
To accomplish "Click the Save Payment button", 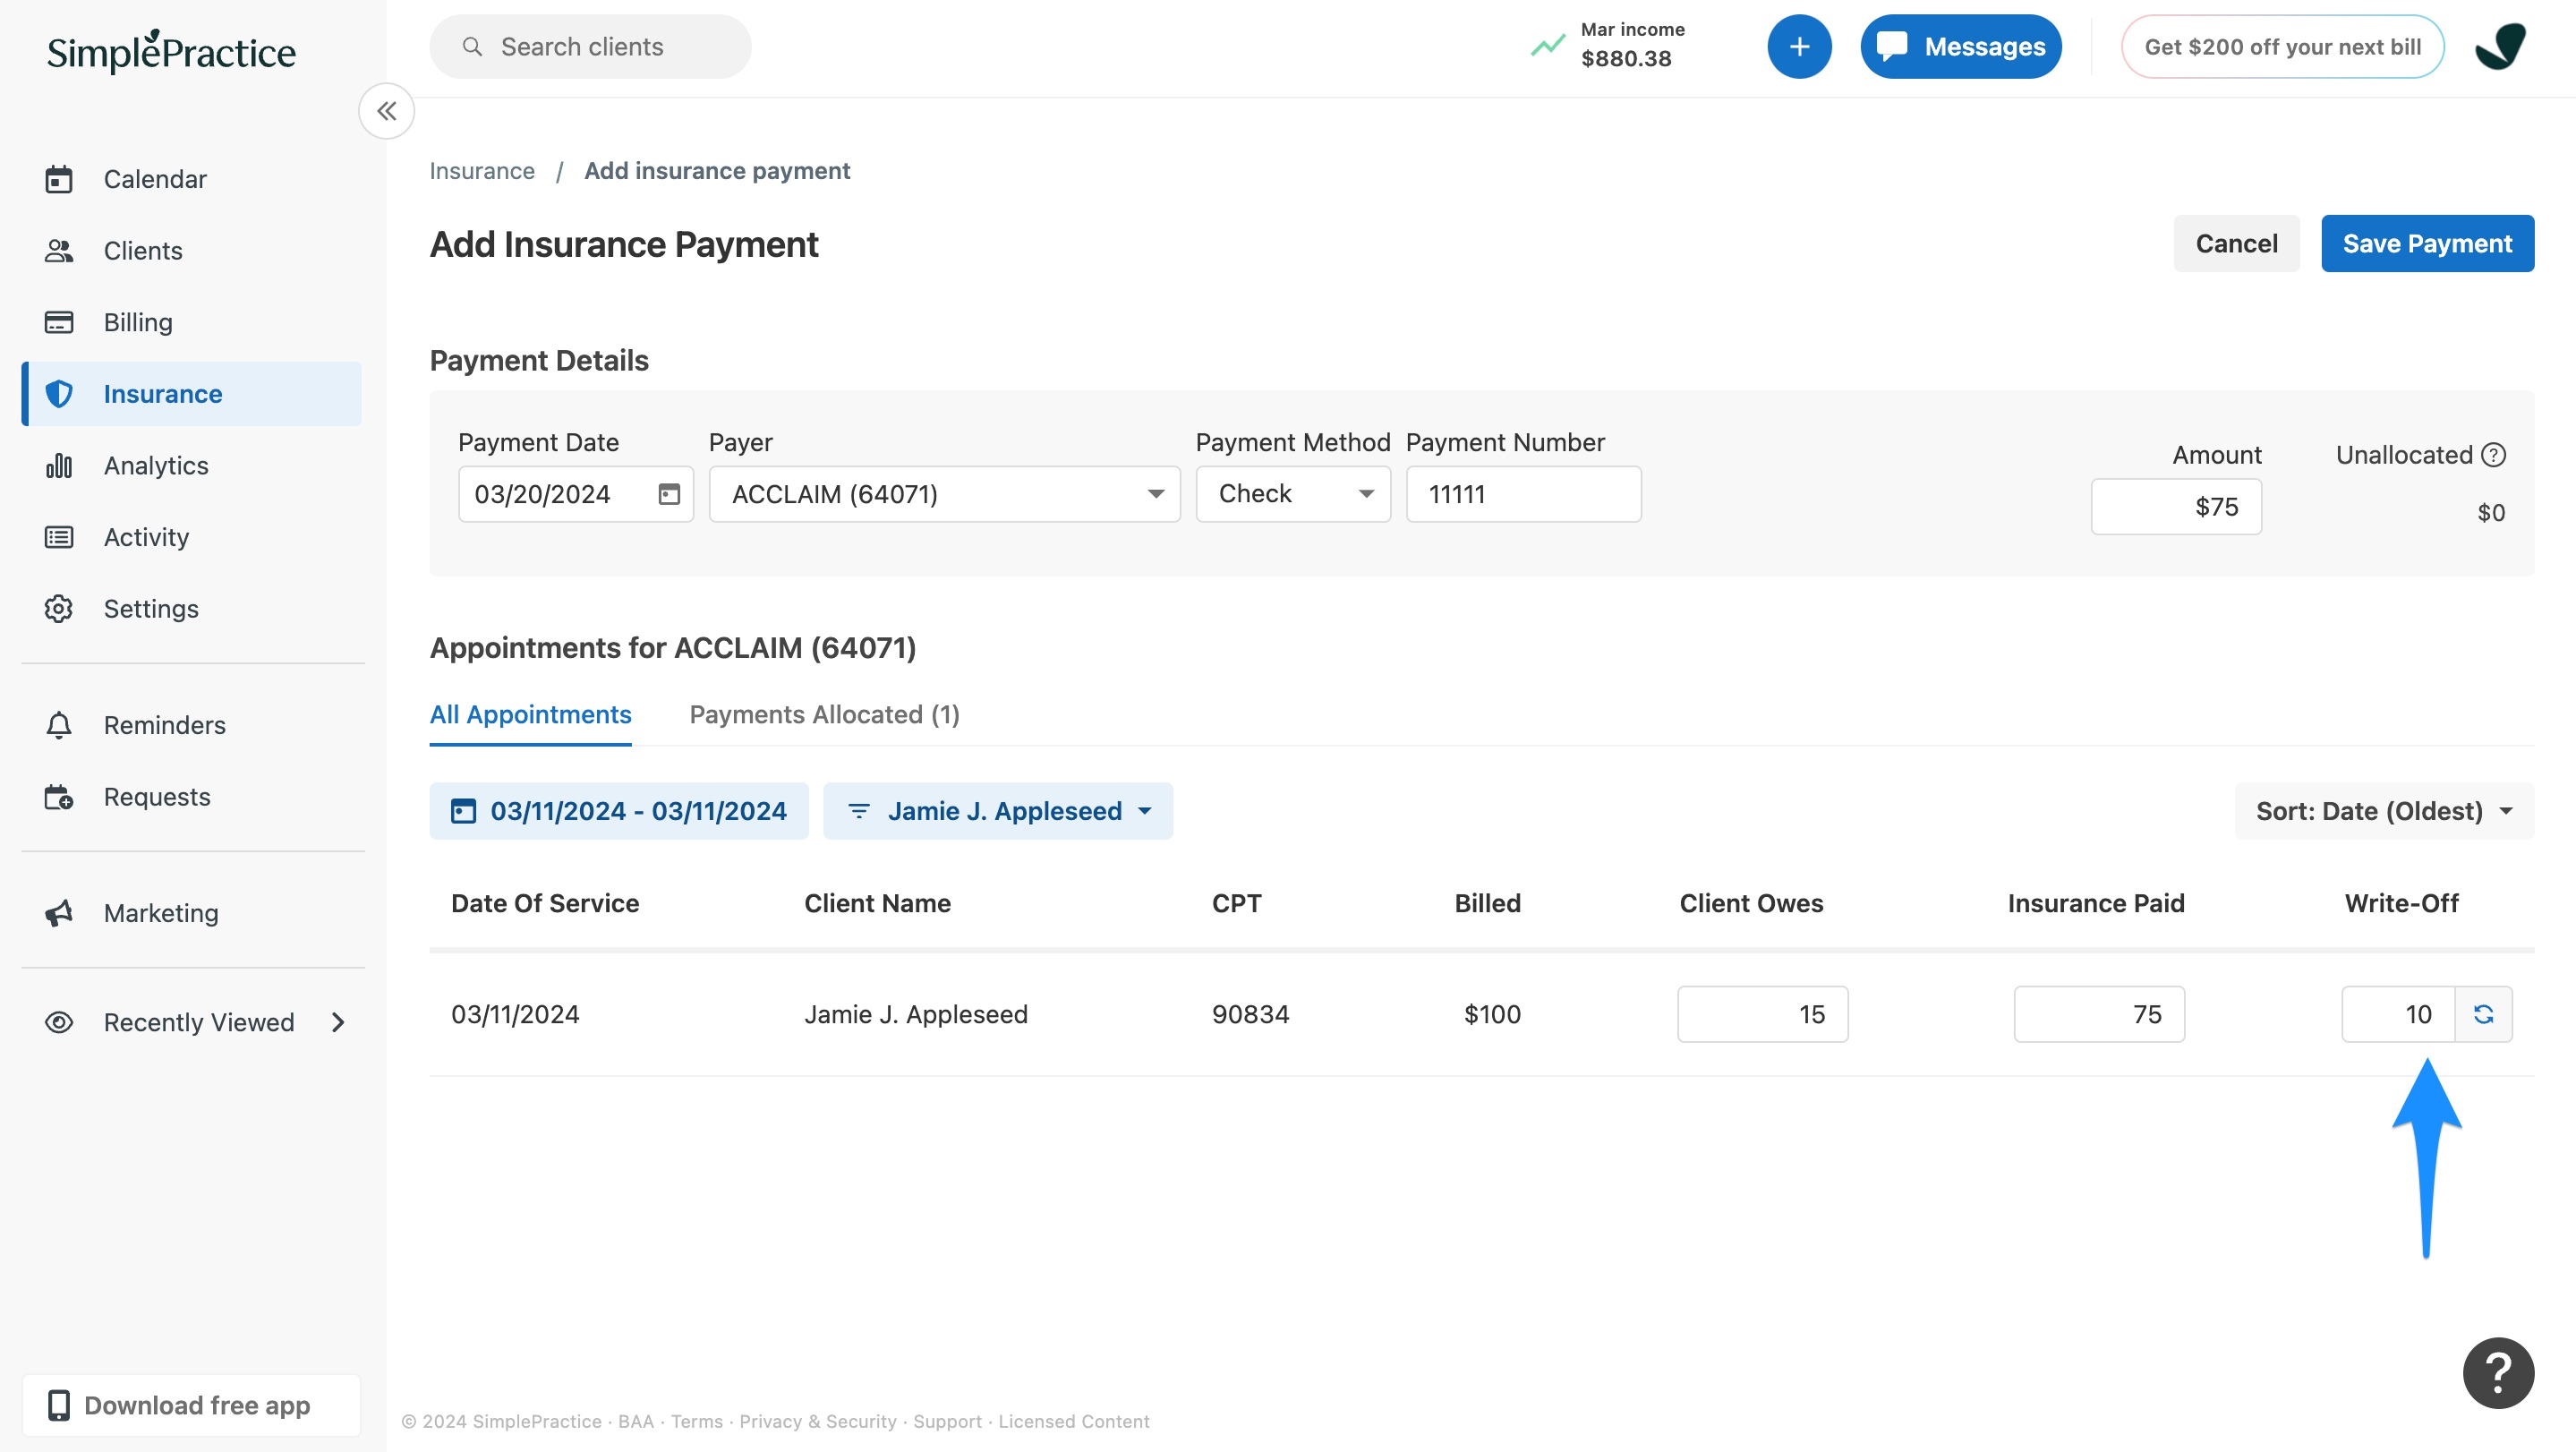I will tap(2427, 244).
